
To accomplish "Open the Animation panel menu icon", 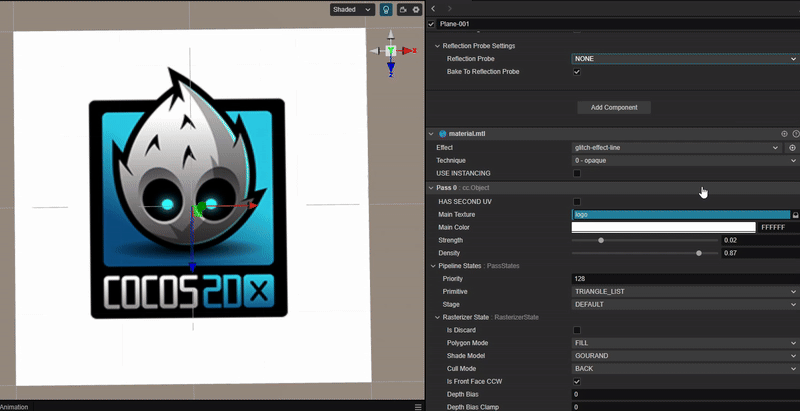I will (x=418, y=407).
